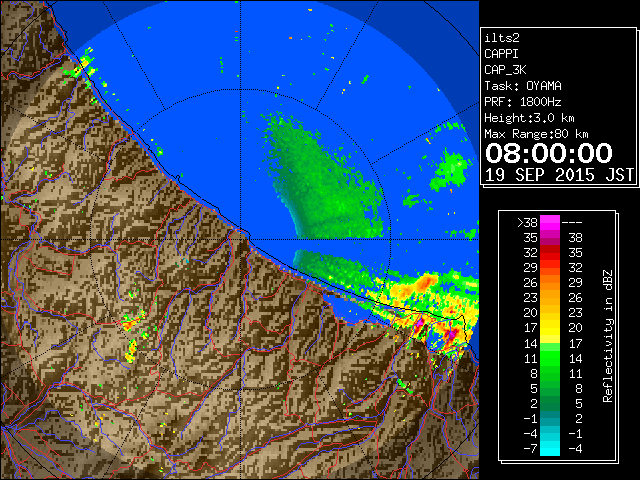Click the "-7" legend label
Image resolution: width=640 pixels, height=480 pixels.
point(530,449)
